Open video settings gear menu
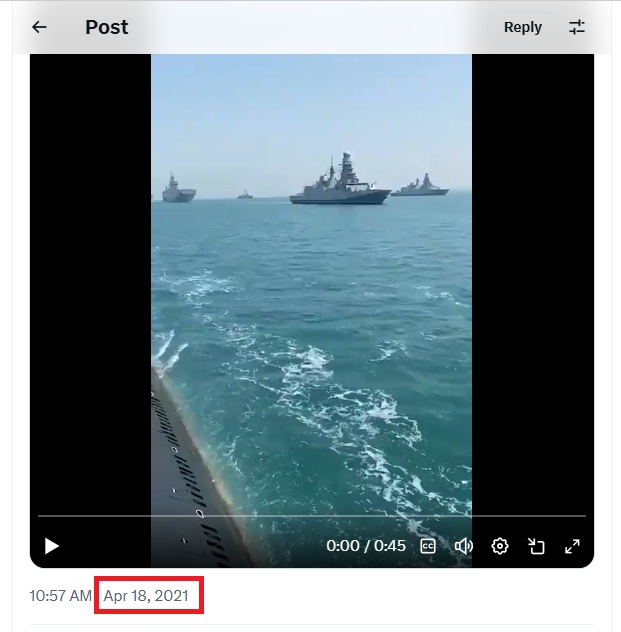Image resolution: width=621 pixels, height=632 pixels. (x=500, y=546)
